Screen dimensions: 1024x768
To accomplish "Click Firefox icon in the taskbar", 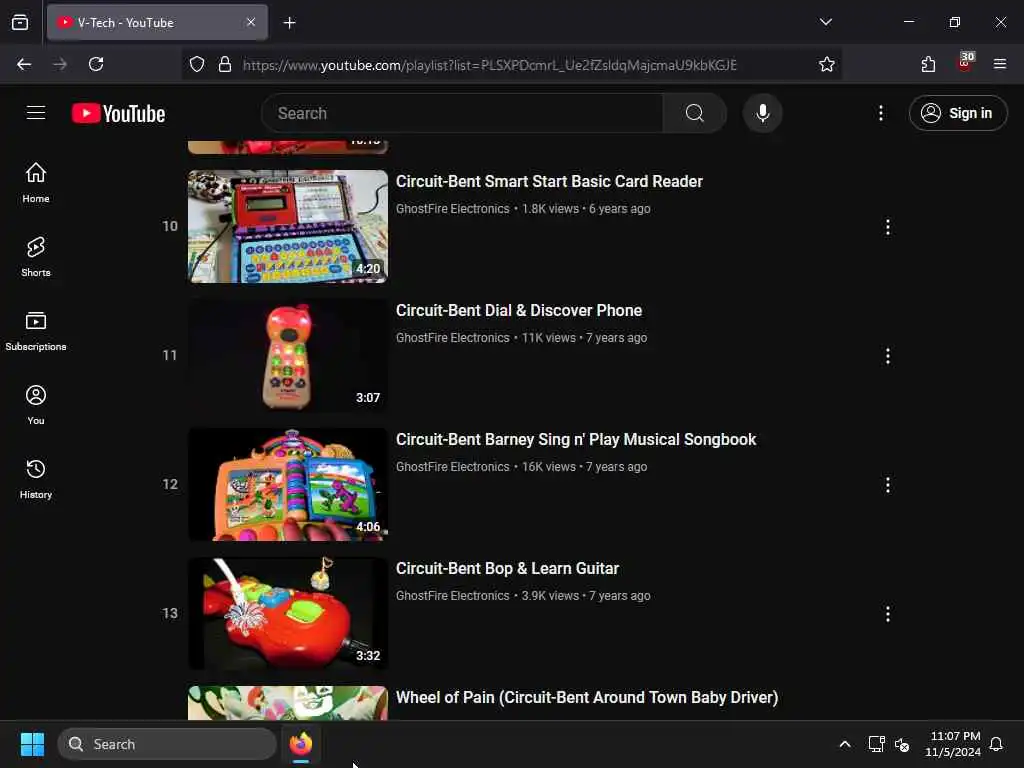I will 300,744.
